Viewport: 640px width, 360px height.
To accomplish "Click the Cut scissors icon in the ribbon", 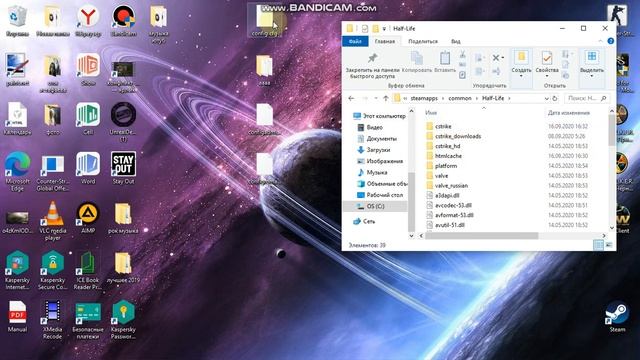I will [462, 54].
